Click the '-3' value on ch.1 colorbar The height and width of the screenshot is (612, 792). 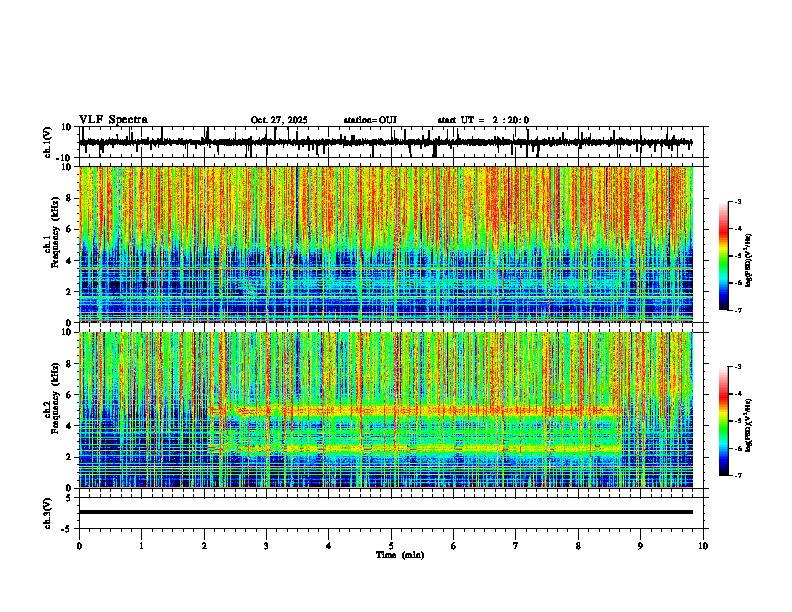click(737, 202)
